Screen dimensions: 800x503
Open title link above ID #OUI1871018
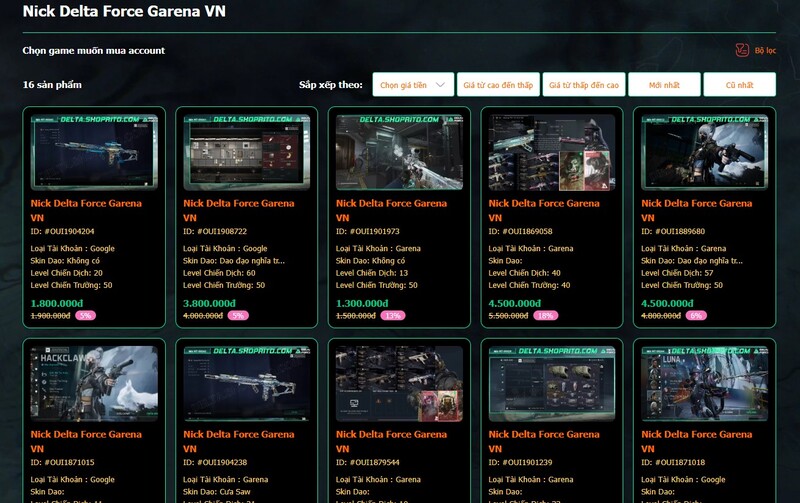pos(696,441)
